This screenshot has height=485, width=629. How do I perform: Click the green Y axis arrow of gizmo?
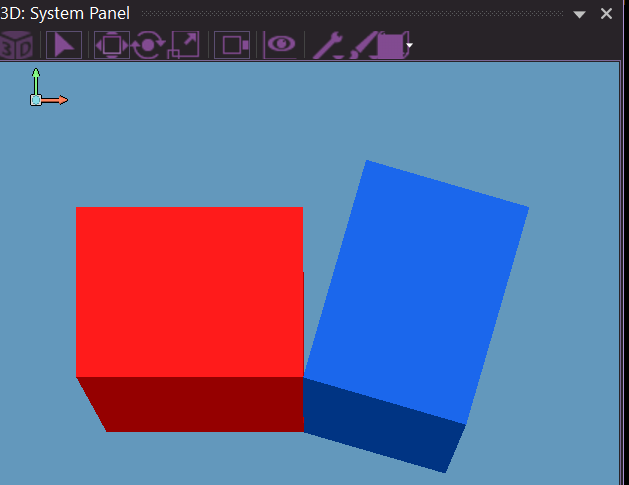pos(36,78)
